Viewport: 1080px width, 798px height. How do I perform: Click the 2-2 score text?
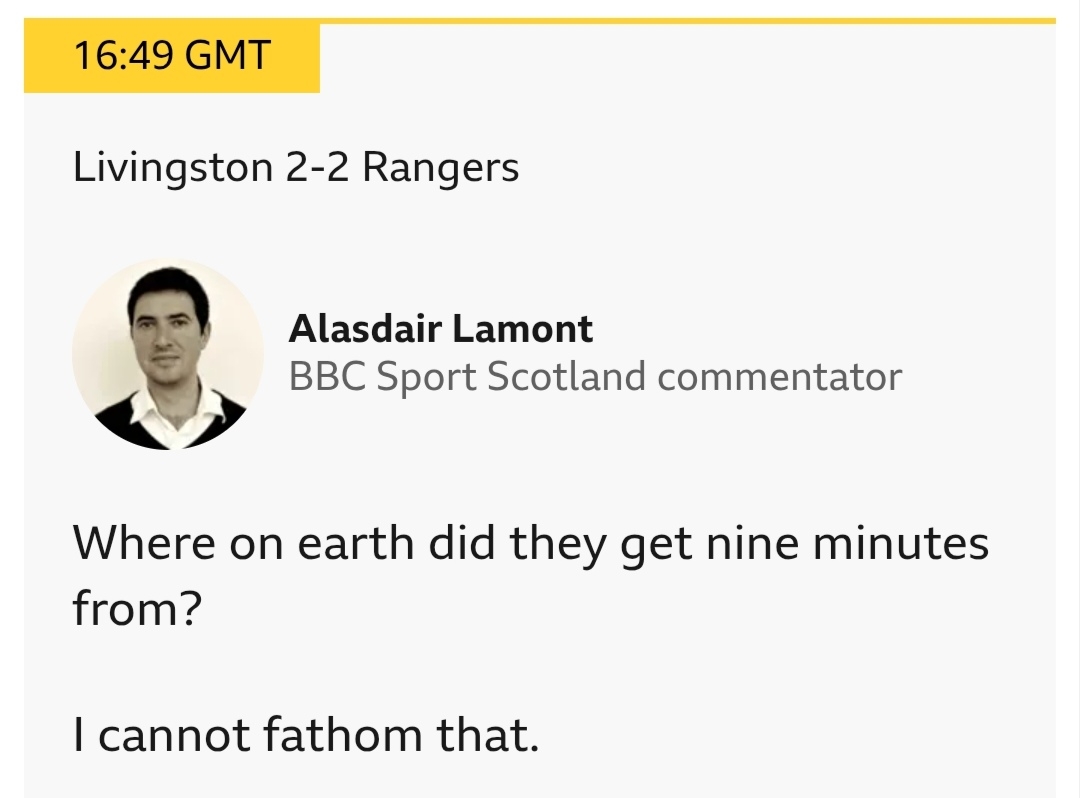coord(318,167)
